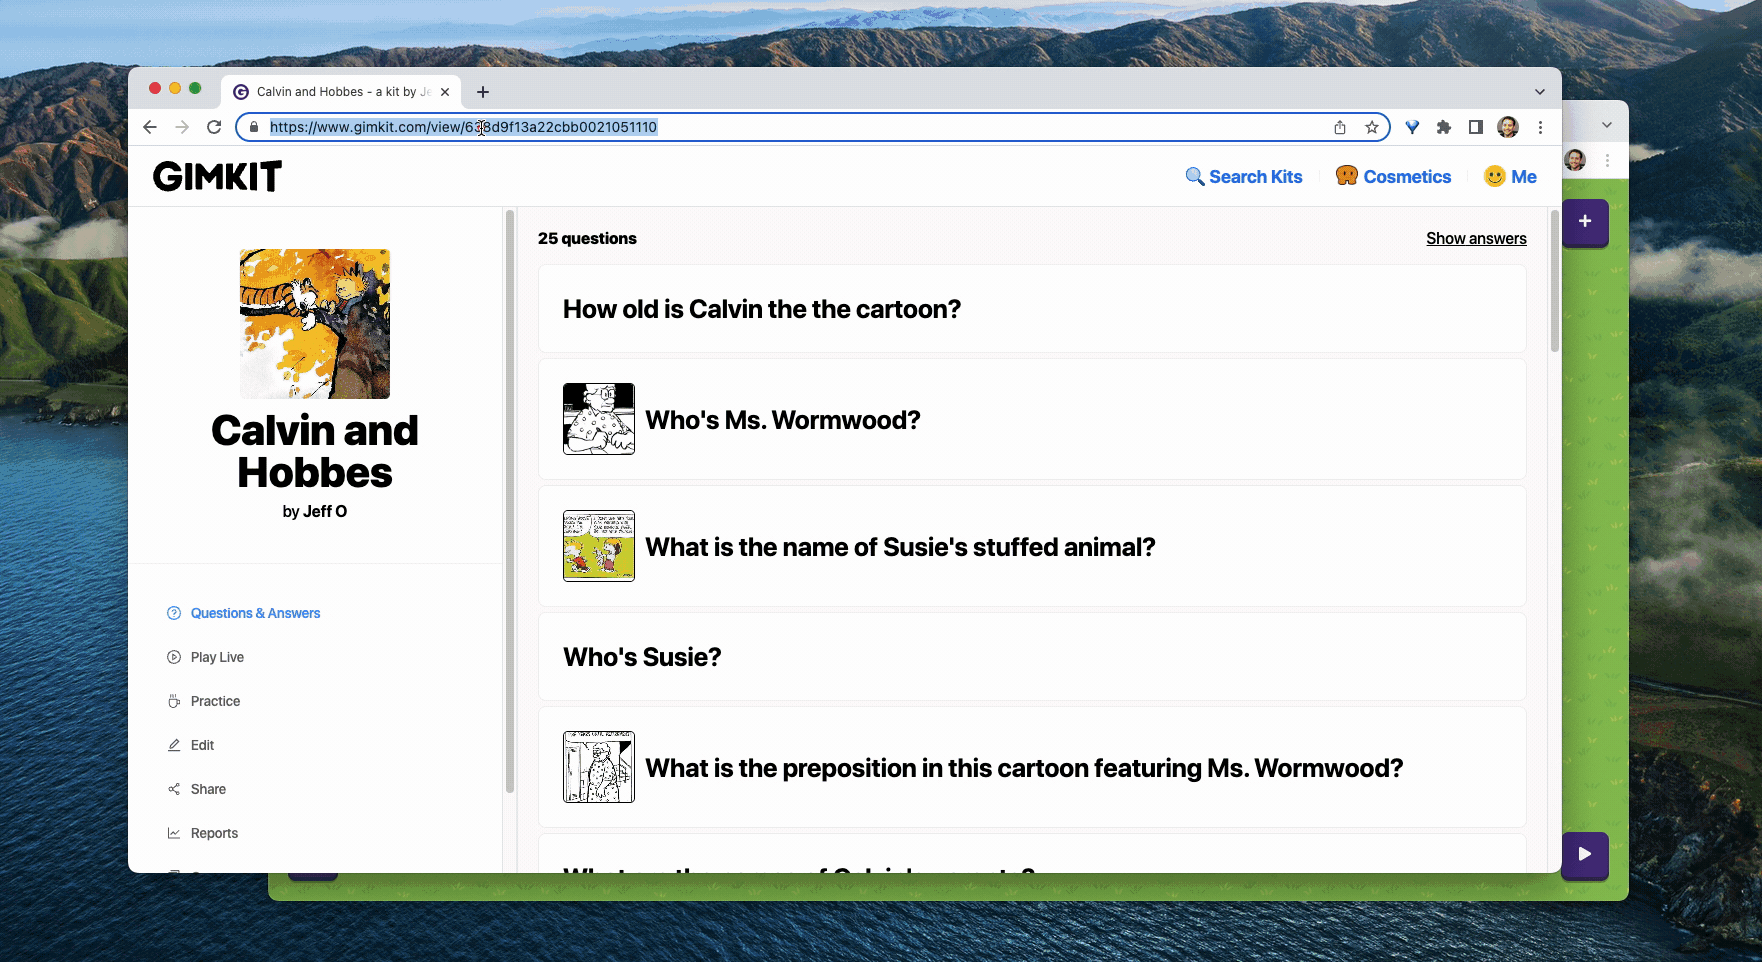Viewport: 1762px width, 962px height.
Task: Click the Susie's stuffed animal question thumbnail
Action: [x=599, y=546]
